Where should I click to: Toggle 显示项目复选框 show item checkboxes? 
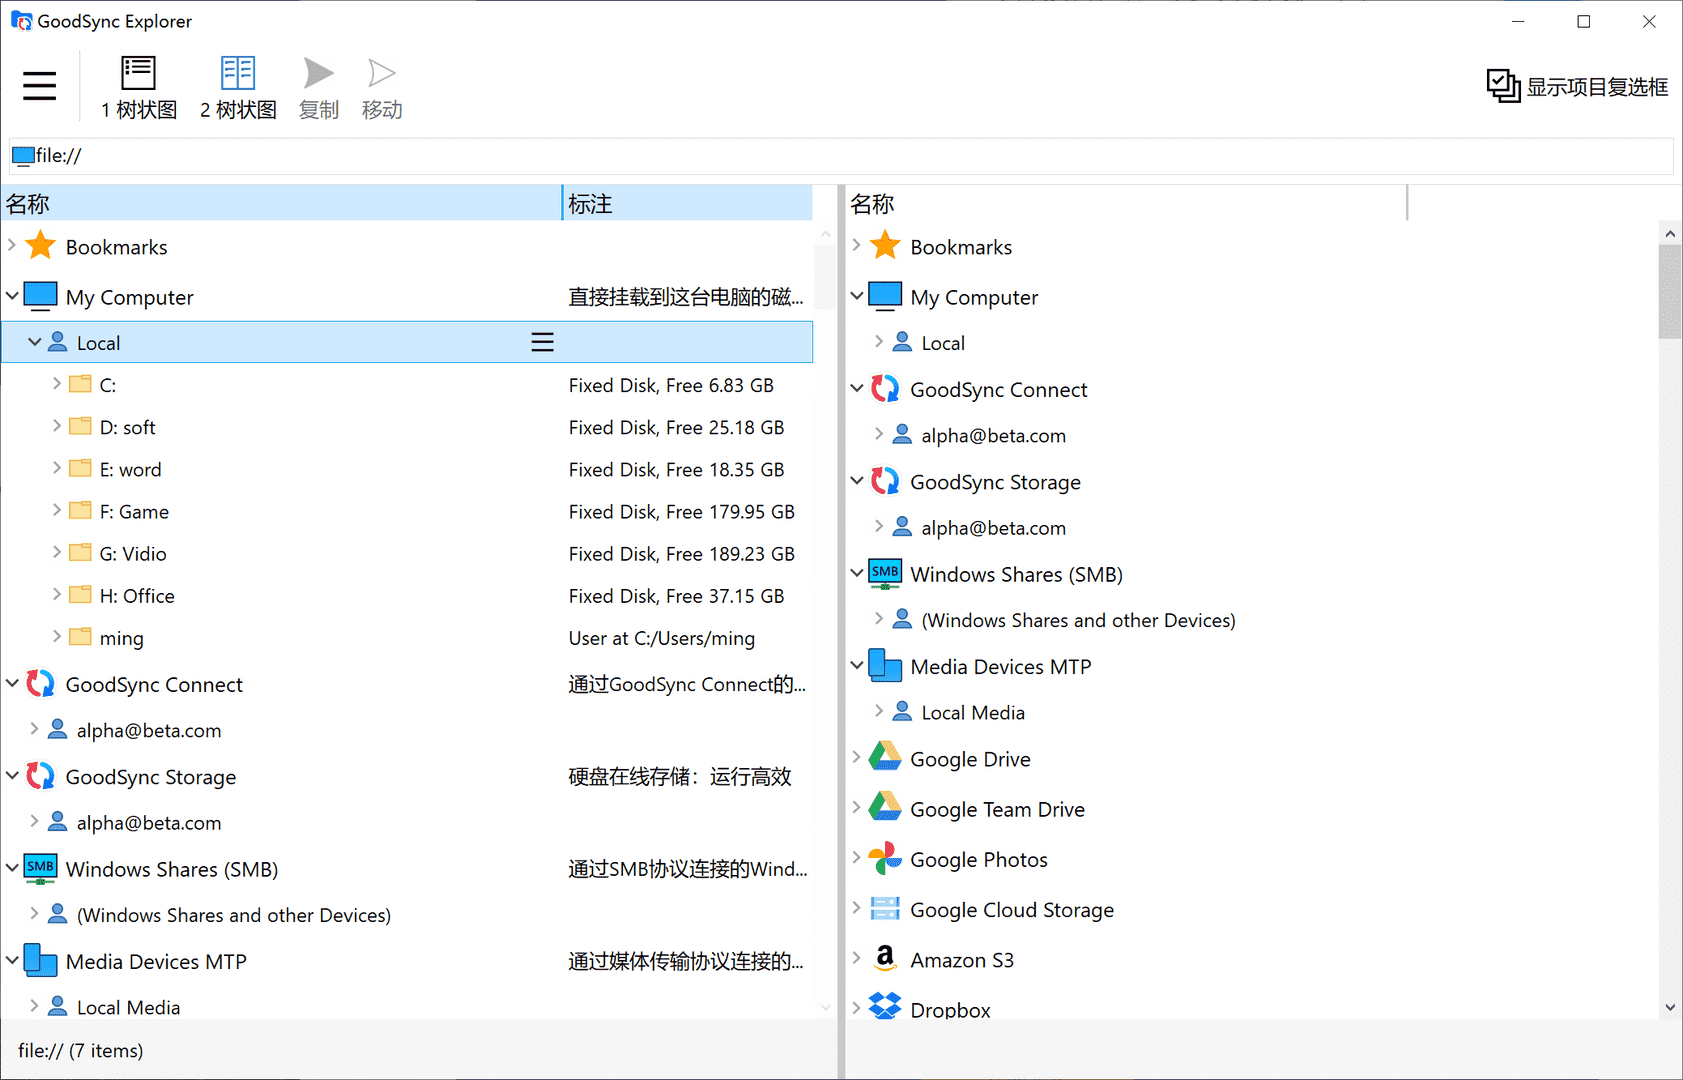click(x=1577, y=87)
